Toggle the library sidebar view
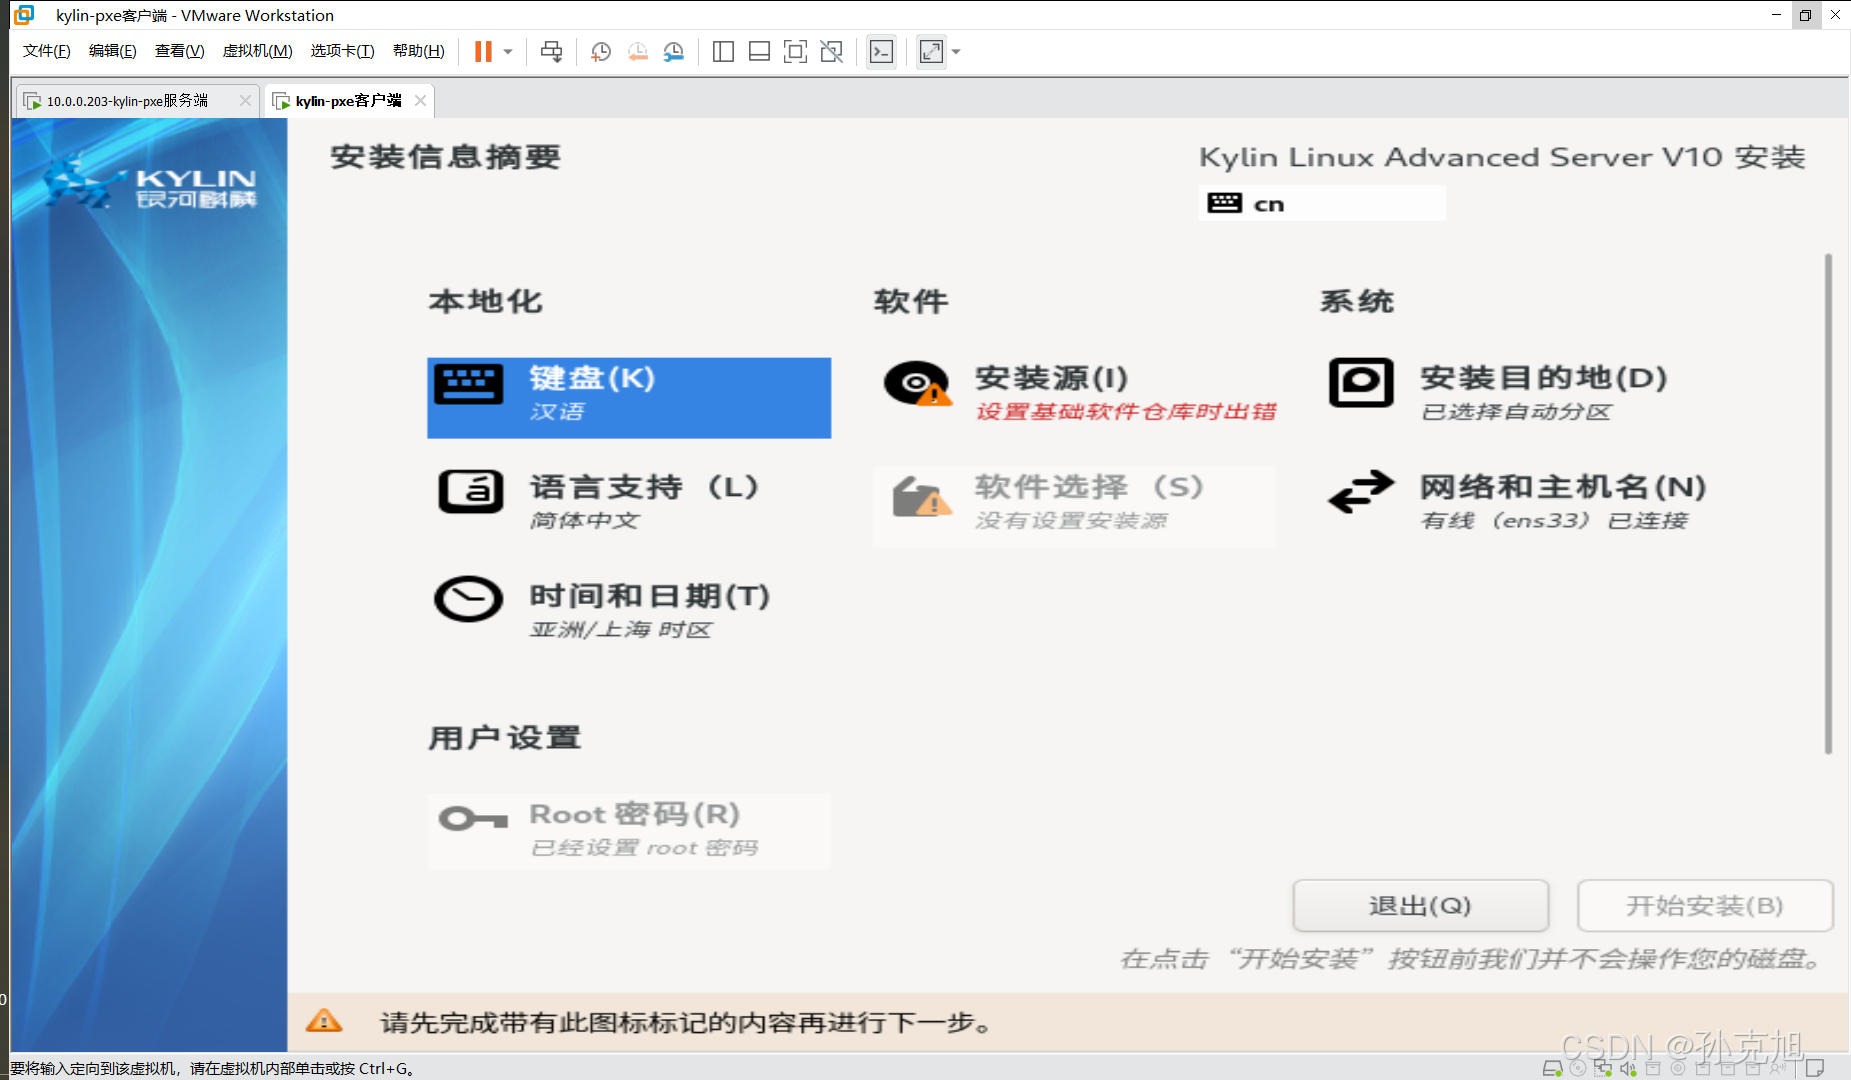1851x1080 pixels. pos(723,51)
